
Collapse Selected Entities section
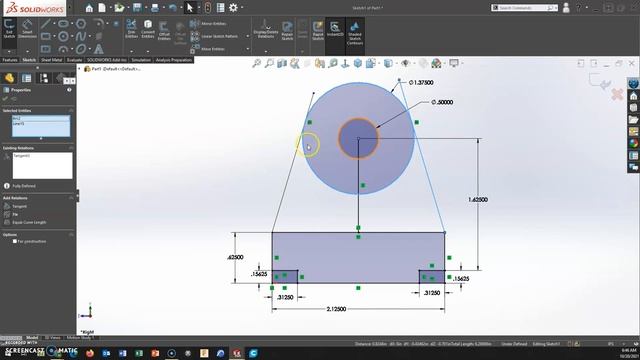71,111
